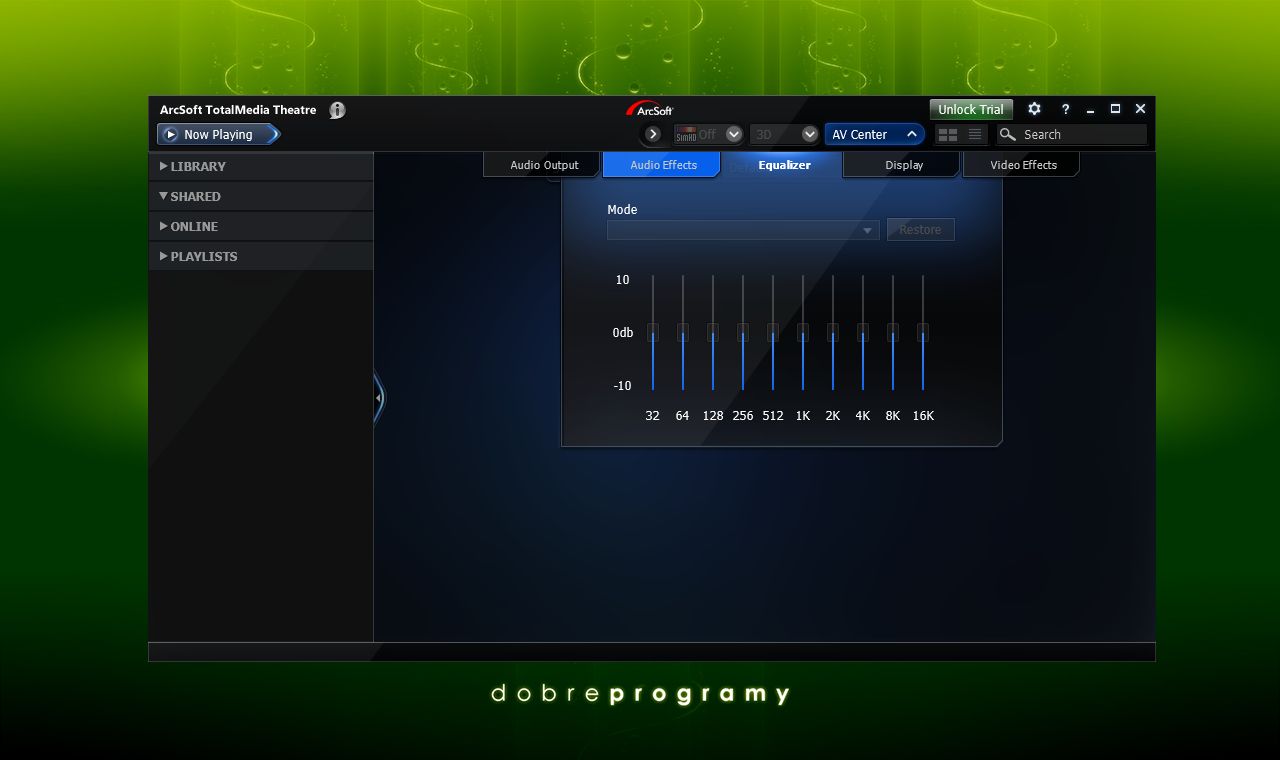The width and height of the screenshot is (1280, 760).
Task: Switch to the Video Effects tab
Action: click(1023, 165)
